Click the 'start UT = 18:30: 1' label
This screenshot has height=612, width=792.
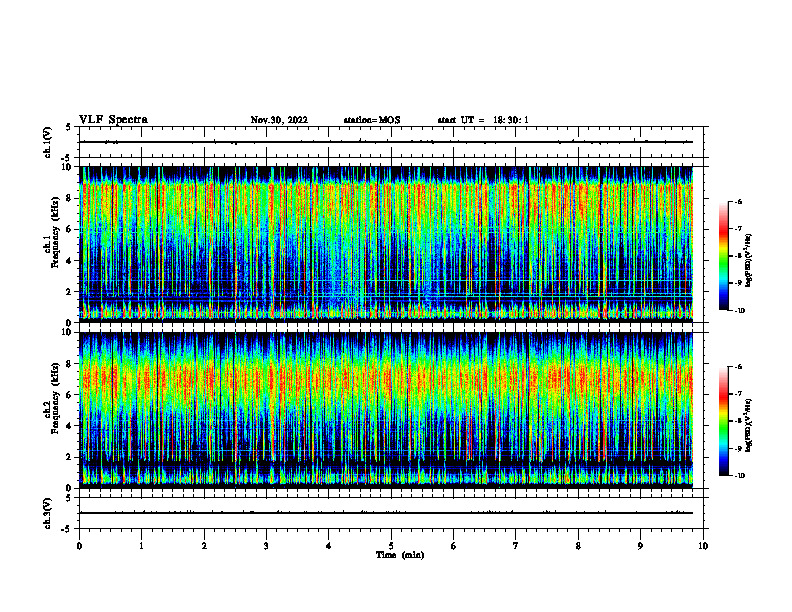point(483,120)
